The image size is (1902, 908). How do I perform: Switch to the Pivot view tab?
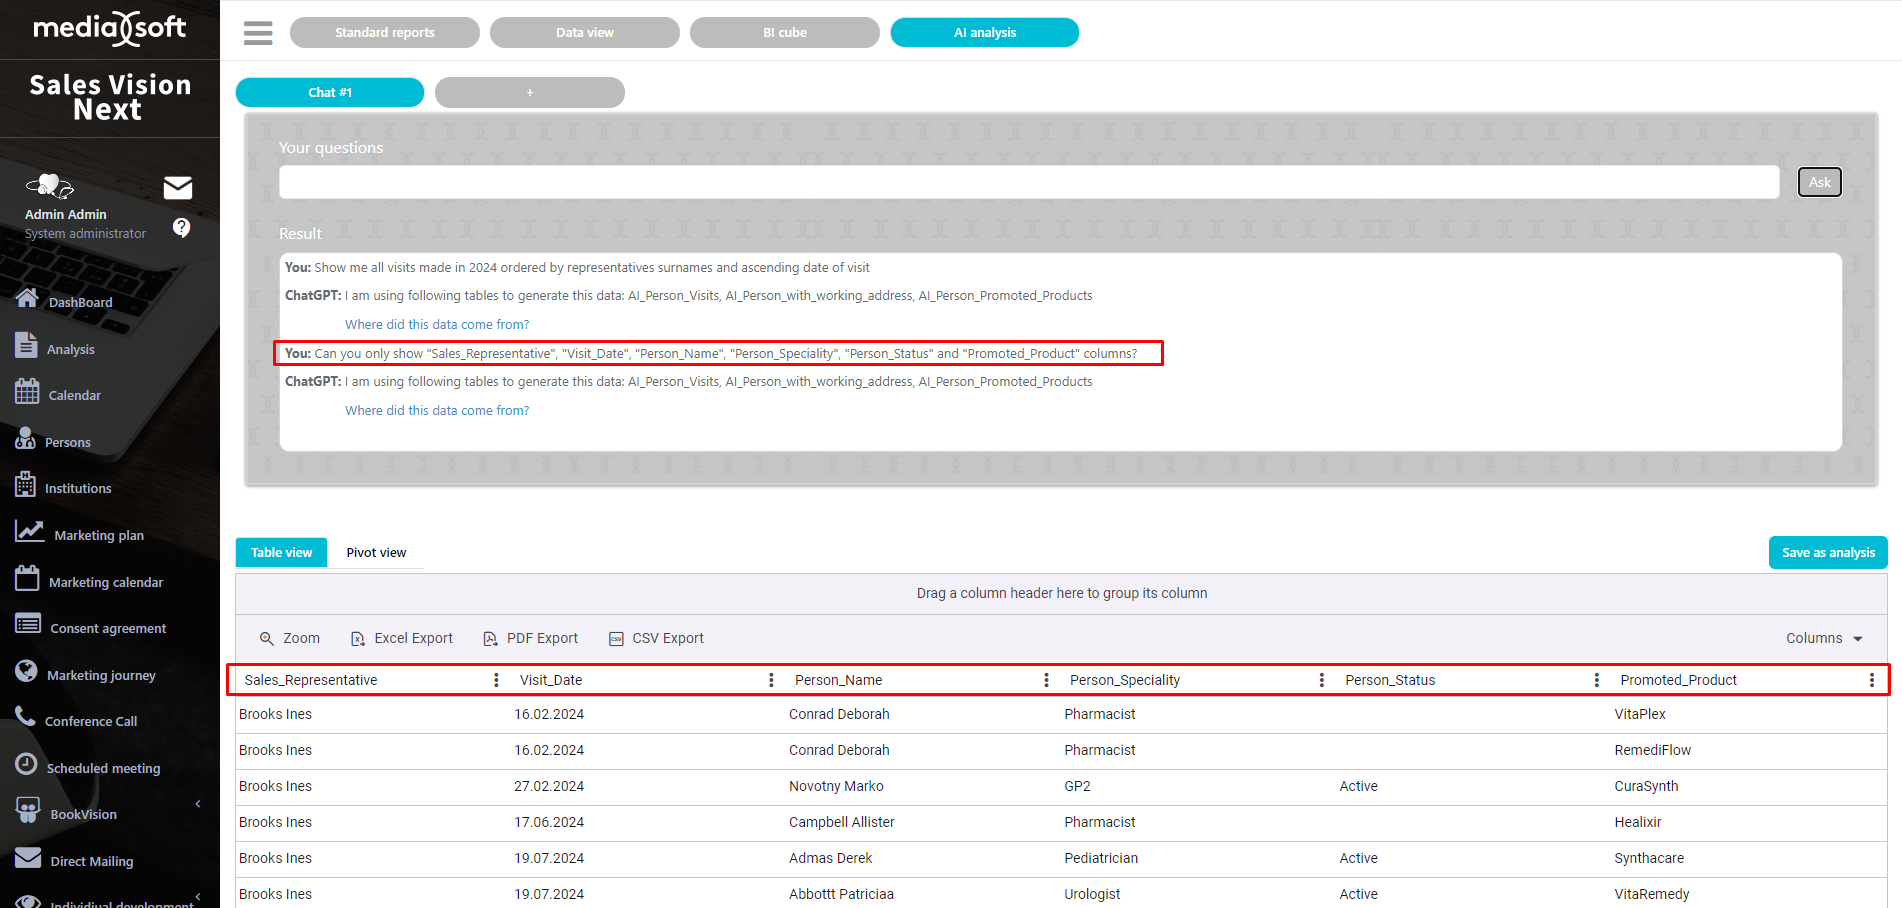coord(376,552)
